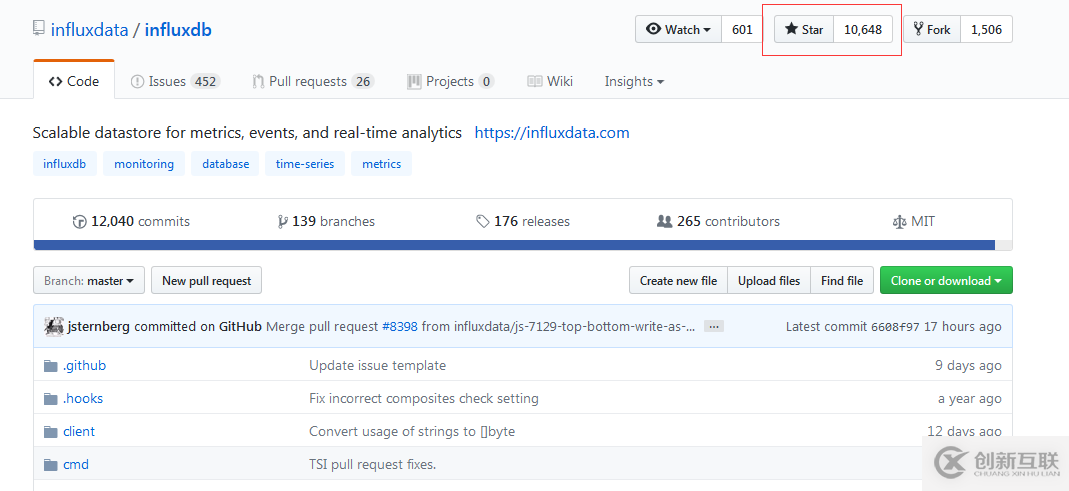Open the Watch notifications dropdown
Screen dimensions: 1069x491
pos(678,29)
